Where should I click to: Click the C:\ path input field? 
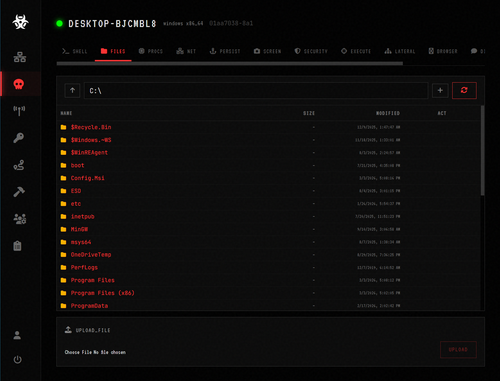point(256,90)
